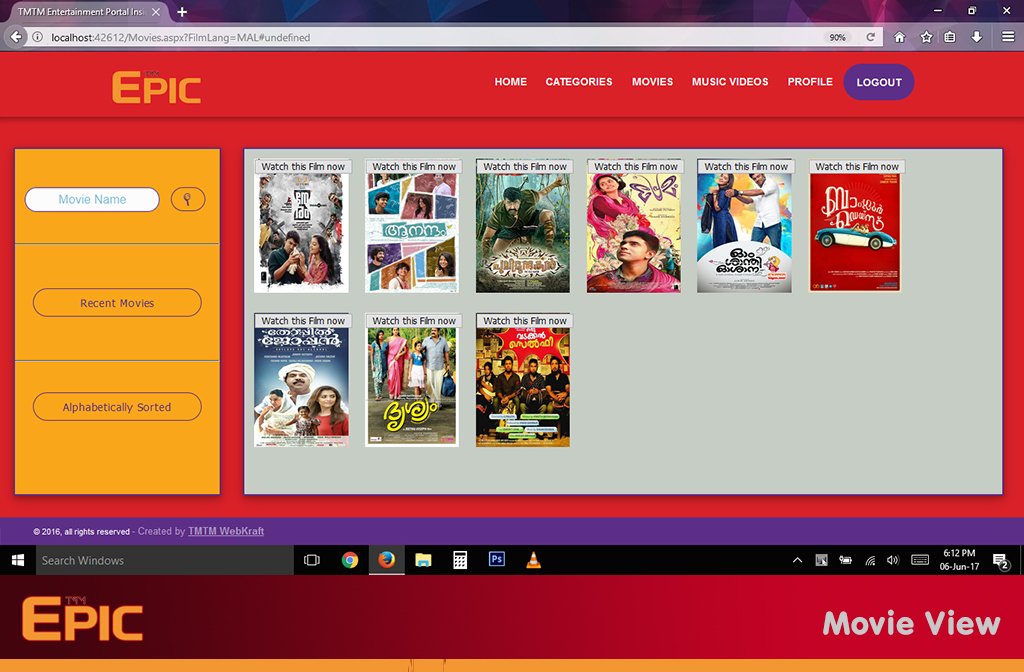Open the browser home page icon

[x=899, y=37]
